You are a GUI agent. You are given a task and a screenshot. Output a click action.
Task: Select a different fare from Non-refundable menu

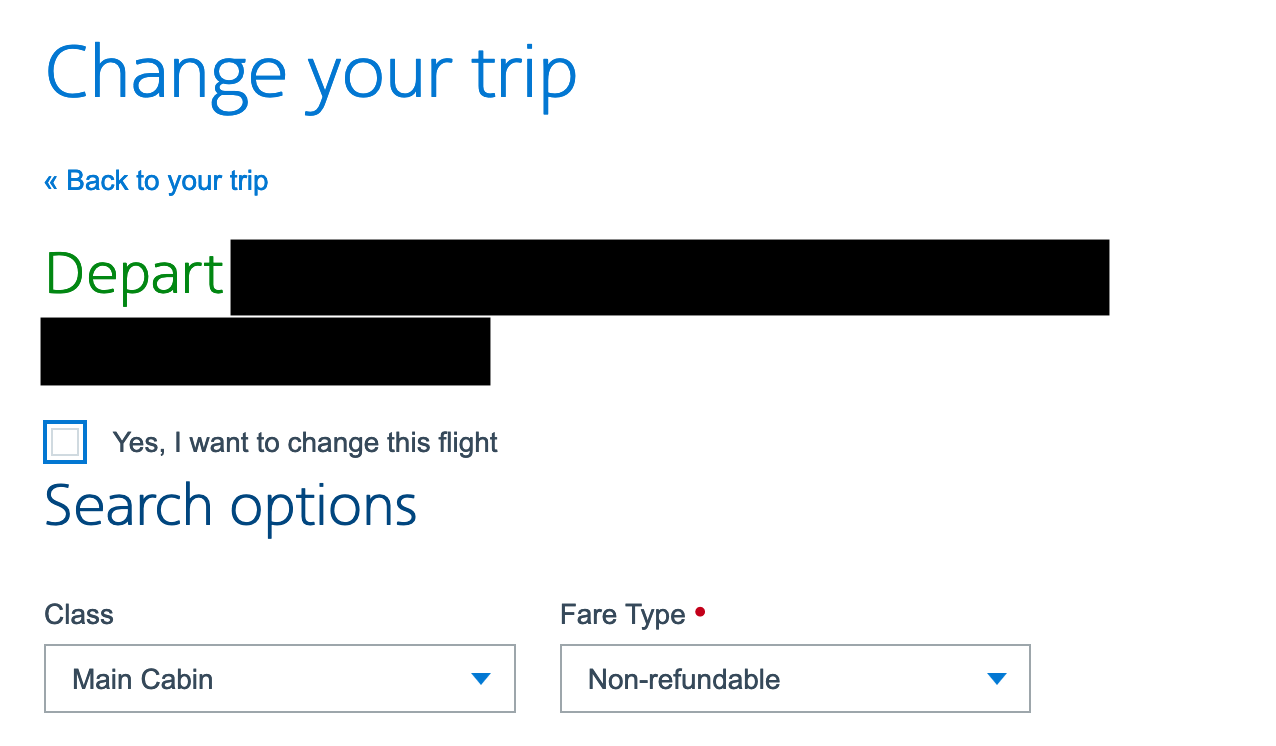coord(795,678)
